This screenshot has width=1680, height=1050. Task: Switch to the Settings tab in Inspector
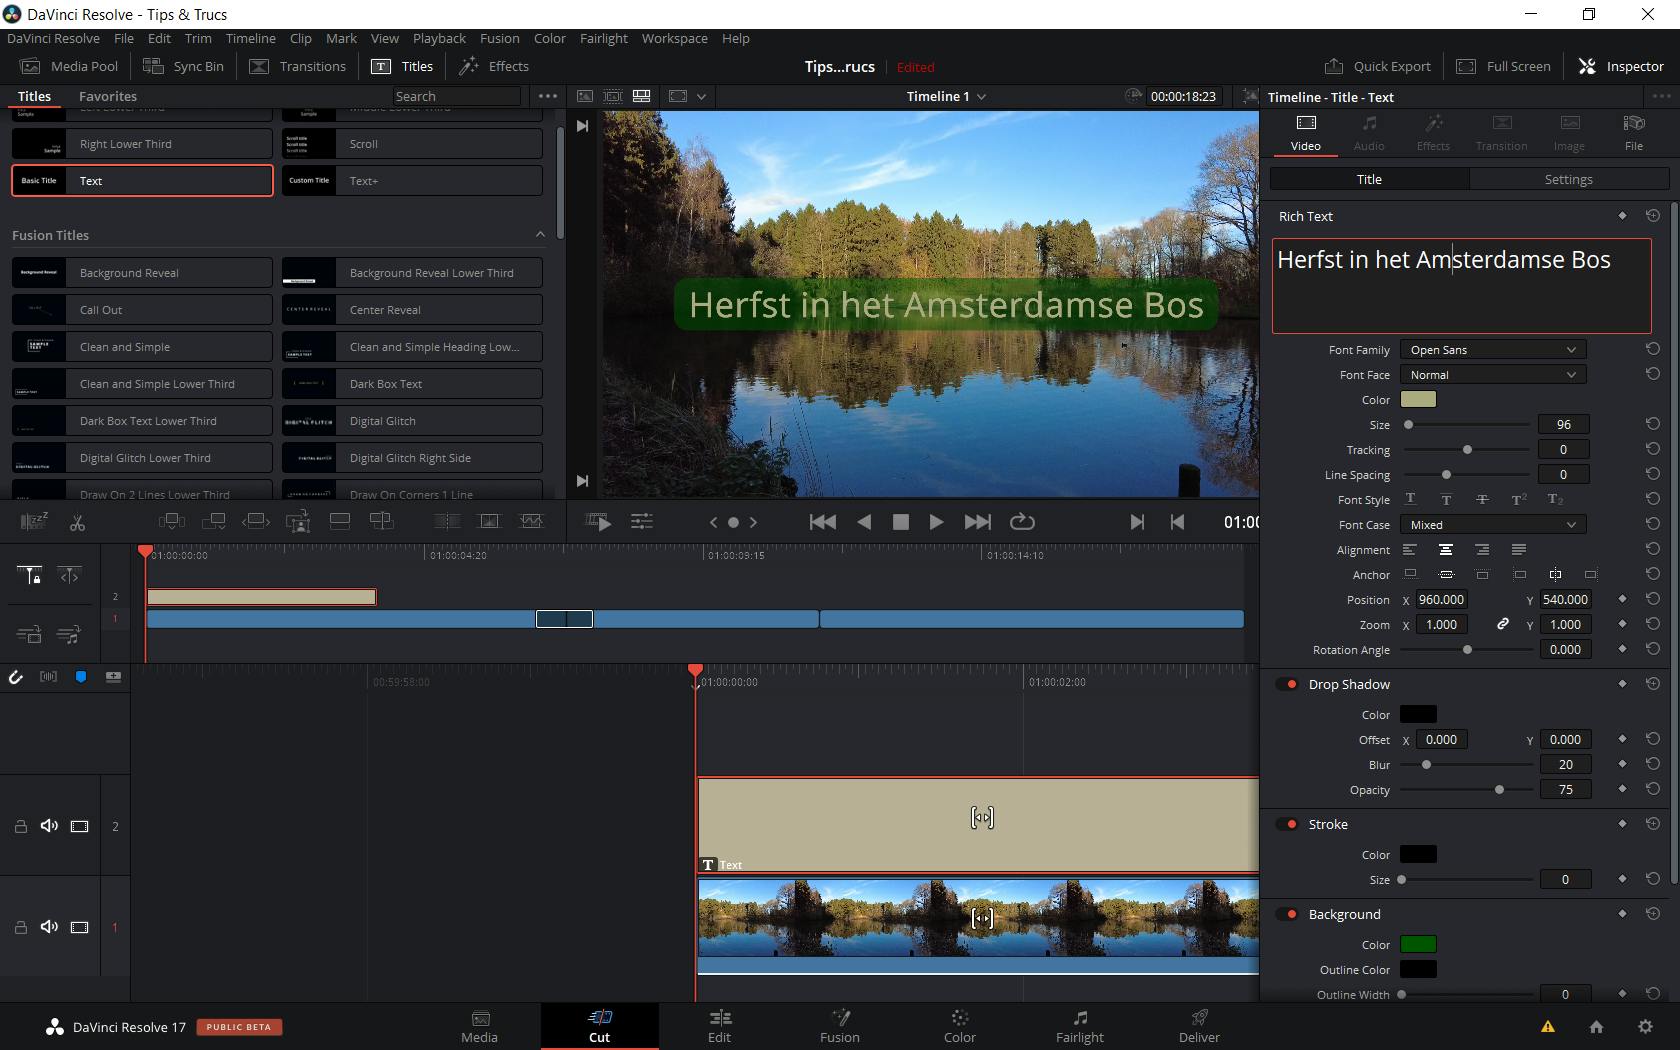click(1568, 179)
